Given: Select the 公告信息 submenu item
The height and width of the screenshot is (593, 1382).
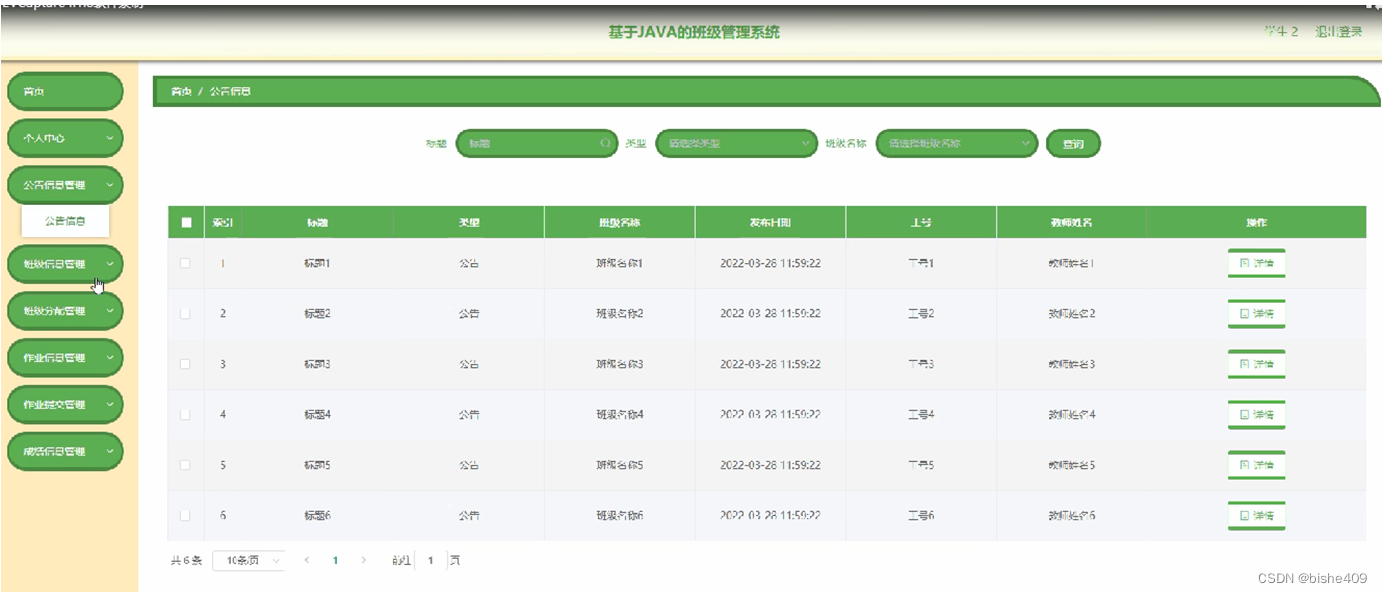Looking at the screenshot, I should [x=65, y=221].
